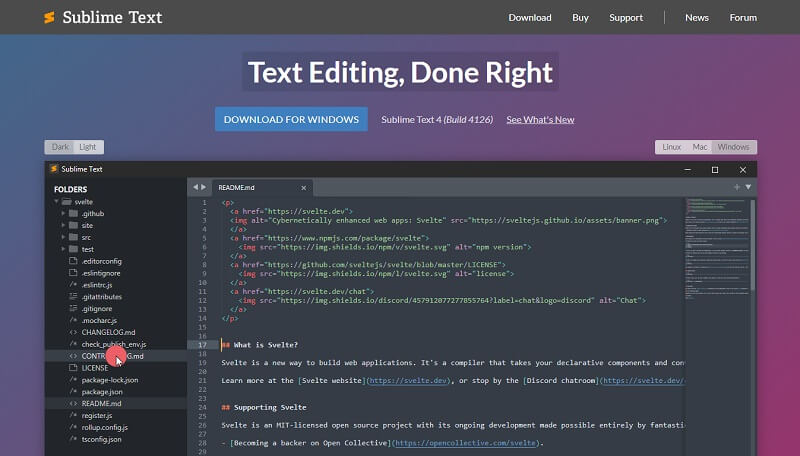Expand the site folder arrow

click(63, 225)
